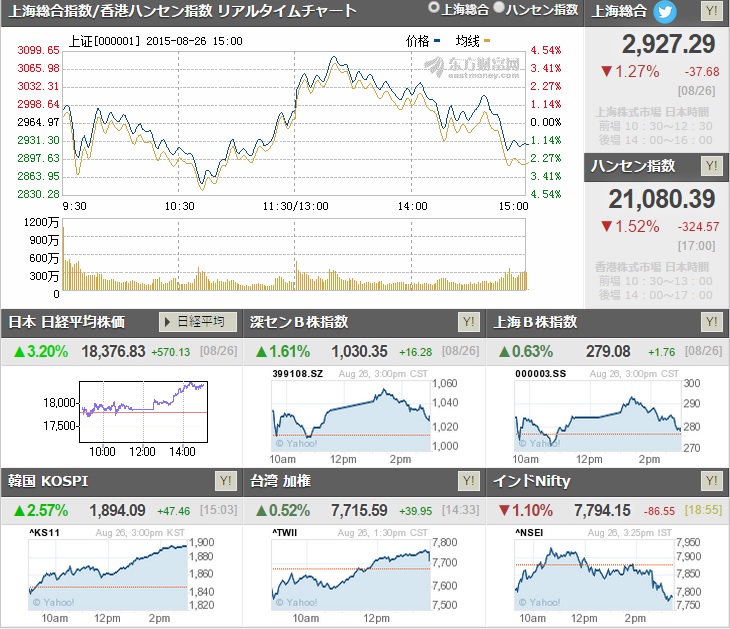Open the Twitter bird icon

click(665, 12)
